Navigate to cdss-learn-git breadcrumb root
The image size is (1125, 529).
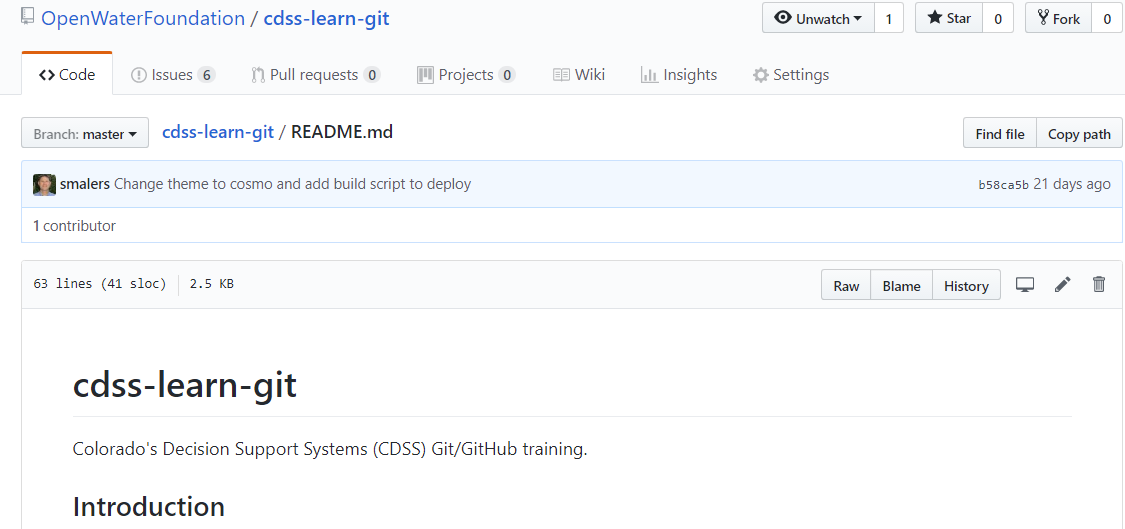pos(218,133)
